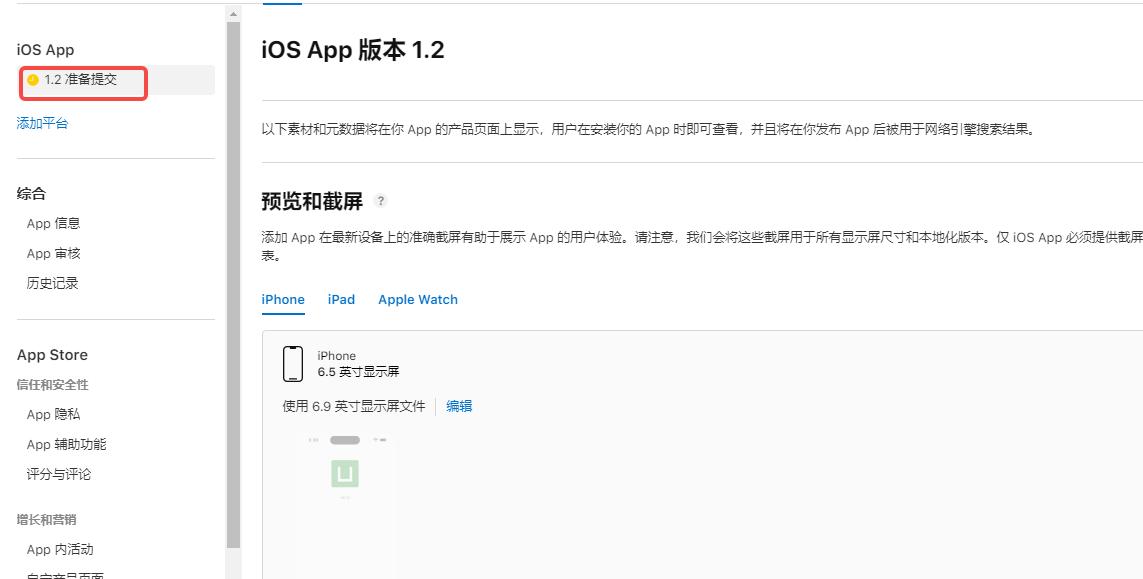Open 历史记录 in the sidebar
Image resolution: width=1143 pixels, height=579 pixels.
coord(53,284)
